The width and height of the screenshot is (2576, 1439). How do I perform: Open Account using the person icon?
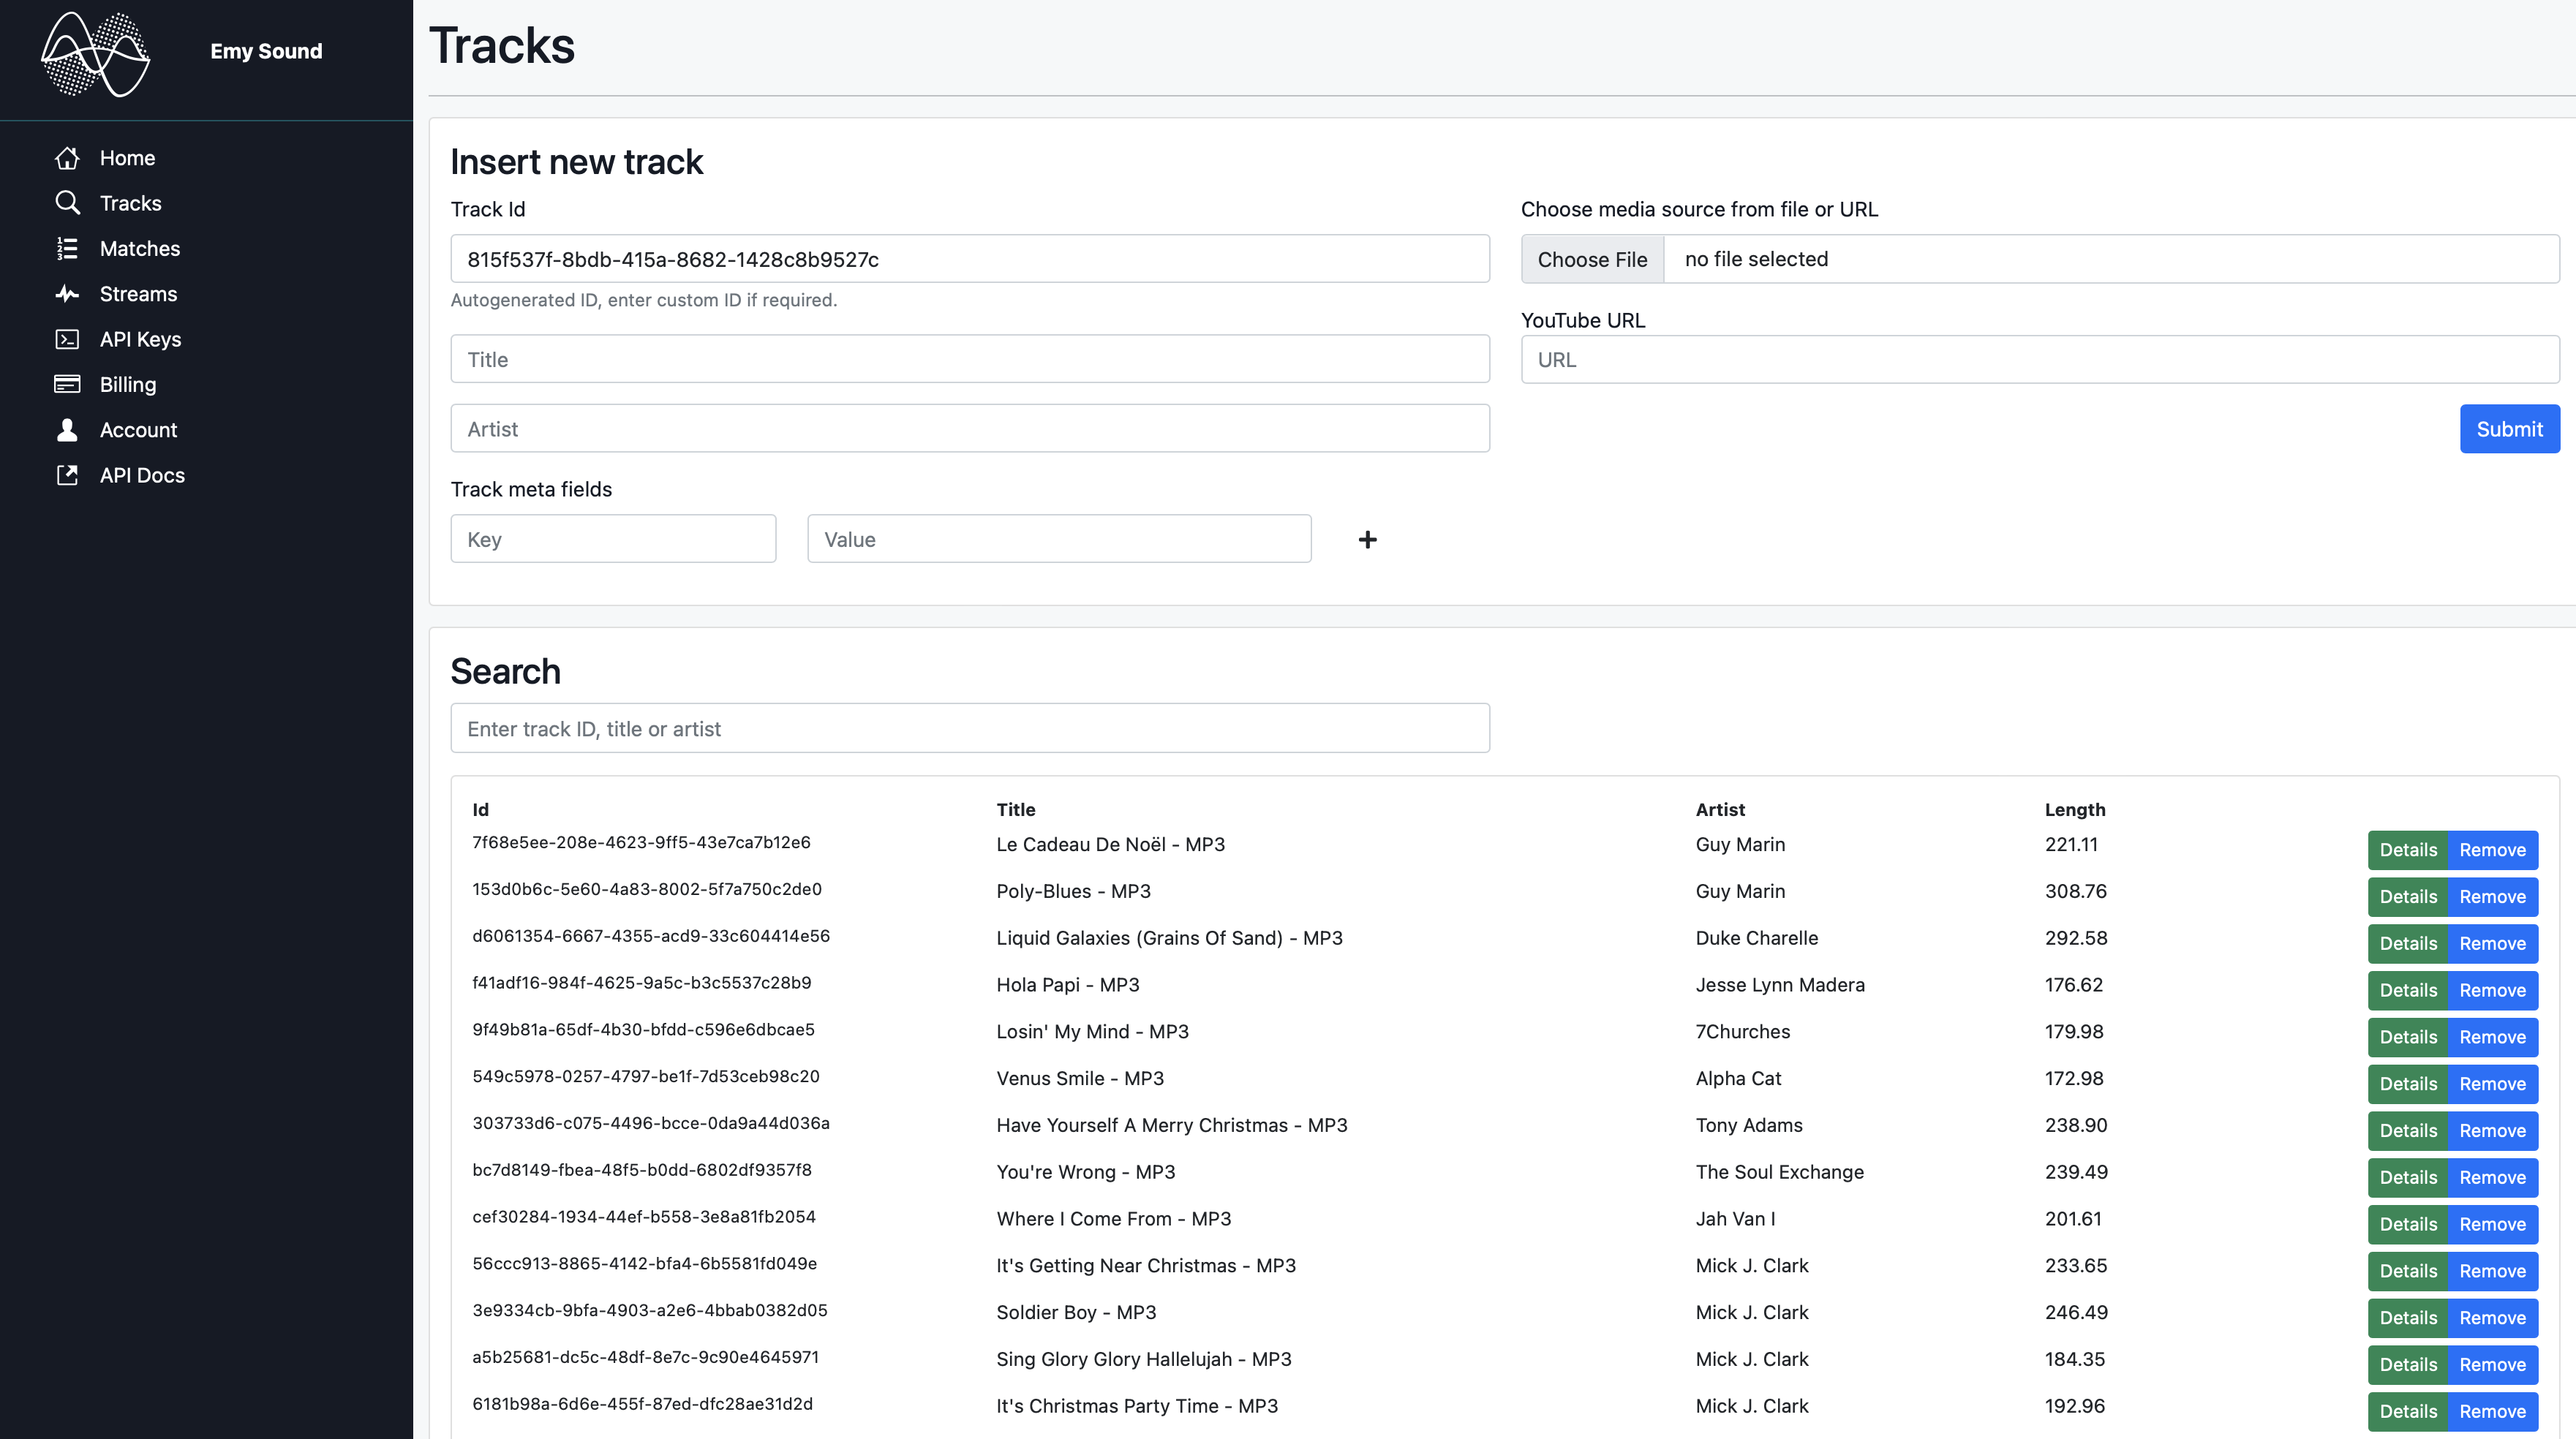pos(67,429)
